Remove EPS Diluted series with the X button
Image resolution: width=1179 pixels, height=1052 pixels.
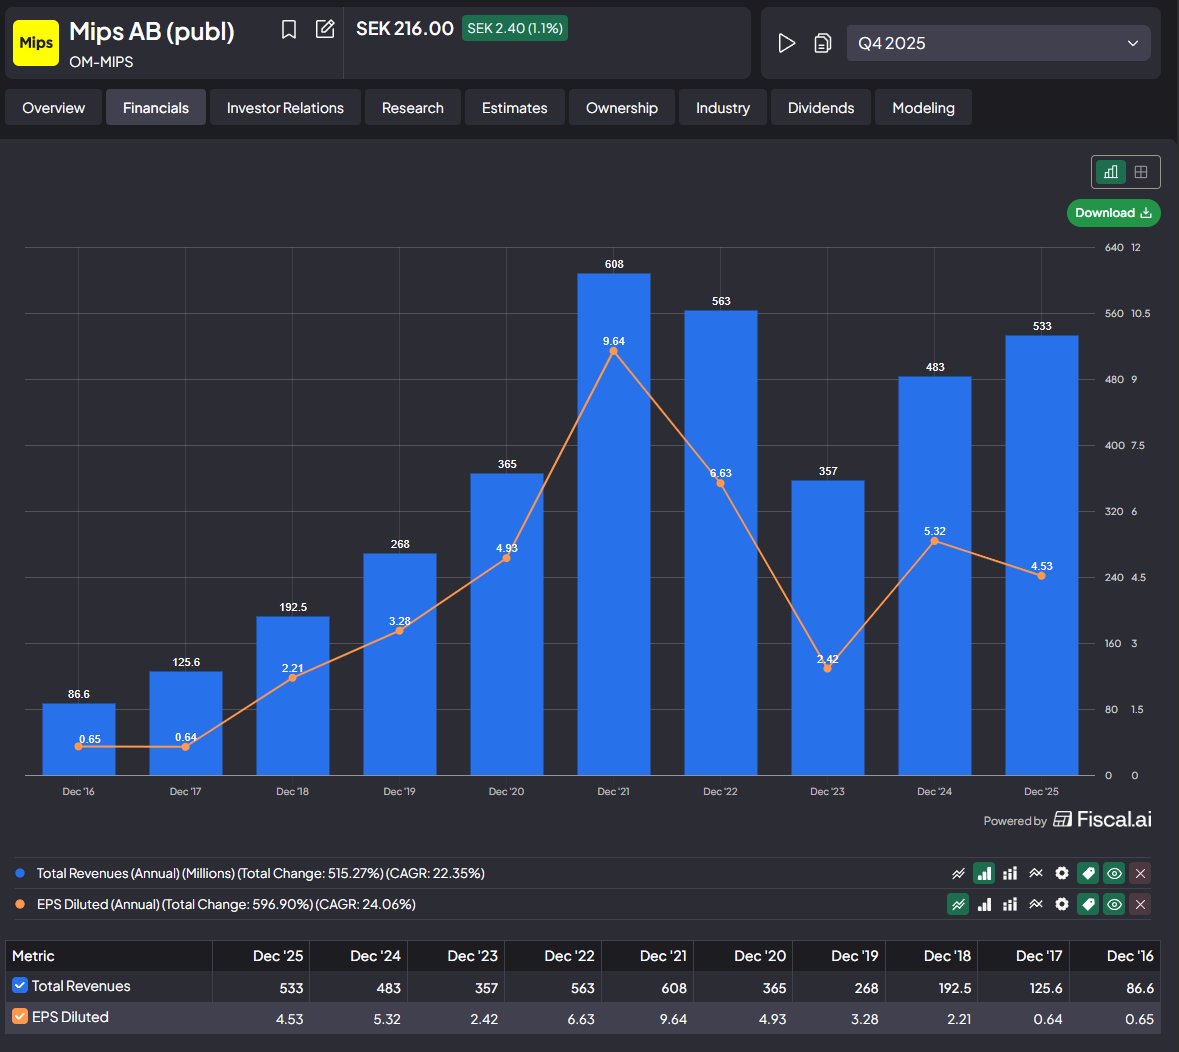(x=1140, y=904)
